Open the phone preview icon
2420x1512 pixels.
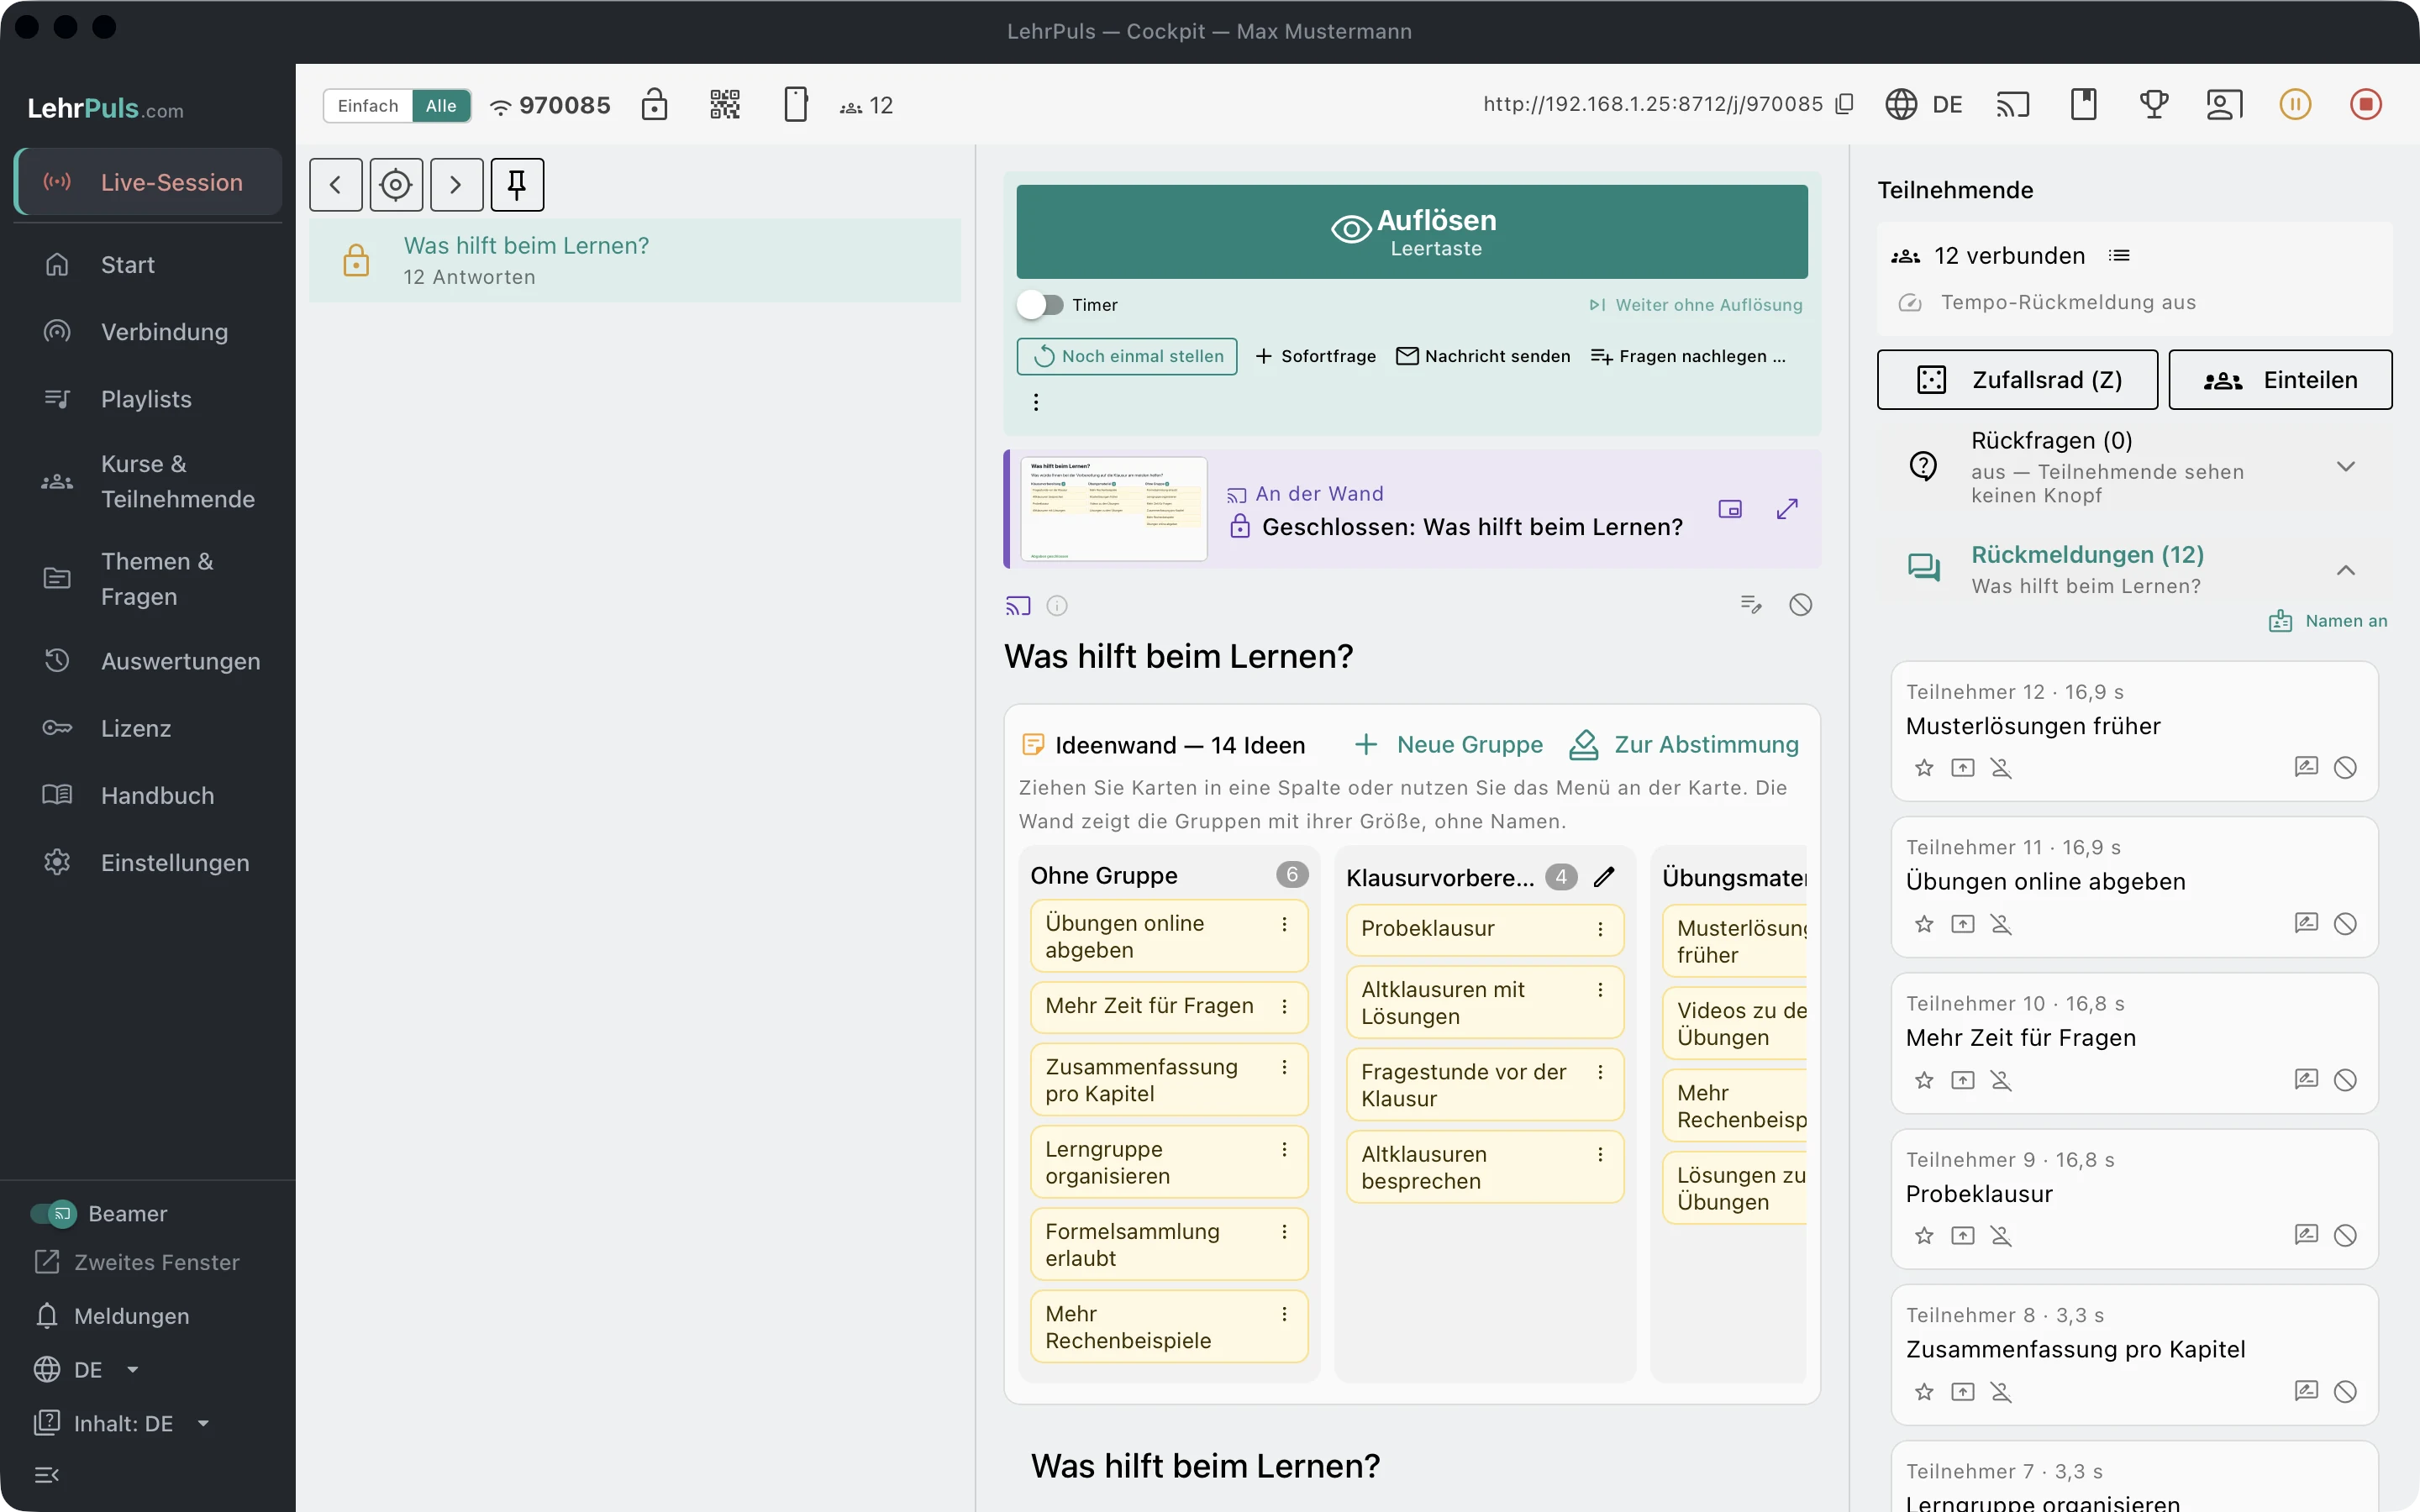pos(795,104)
